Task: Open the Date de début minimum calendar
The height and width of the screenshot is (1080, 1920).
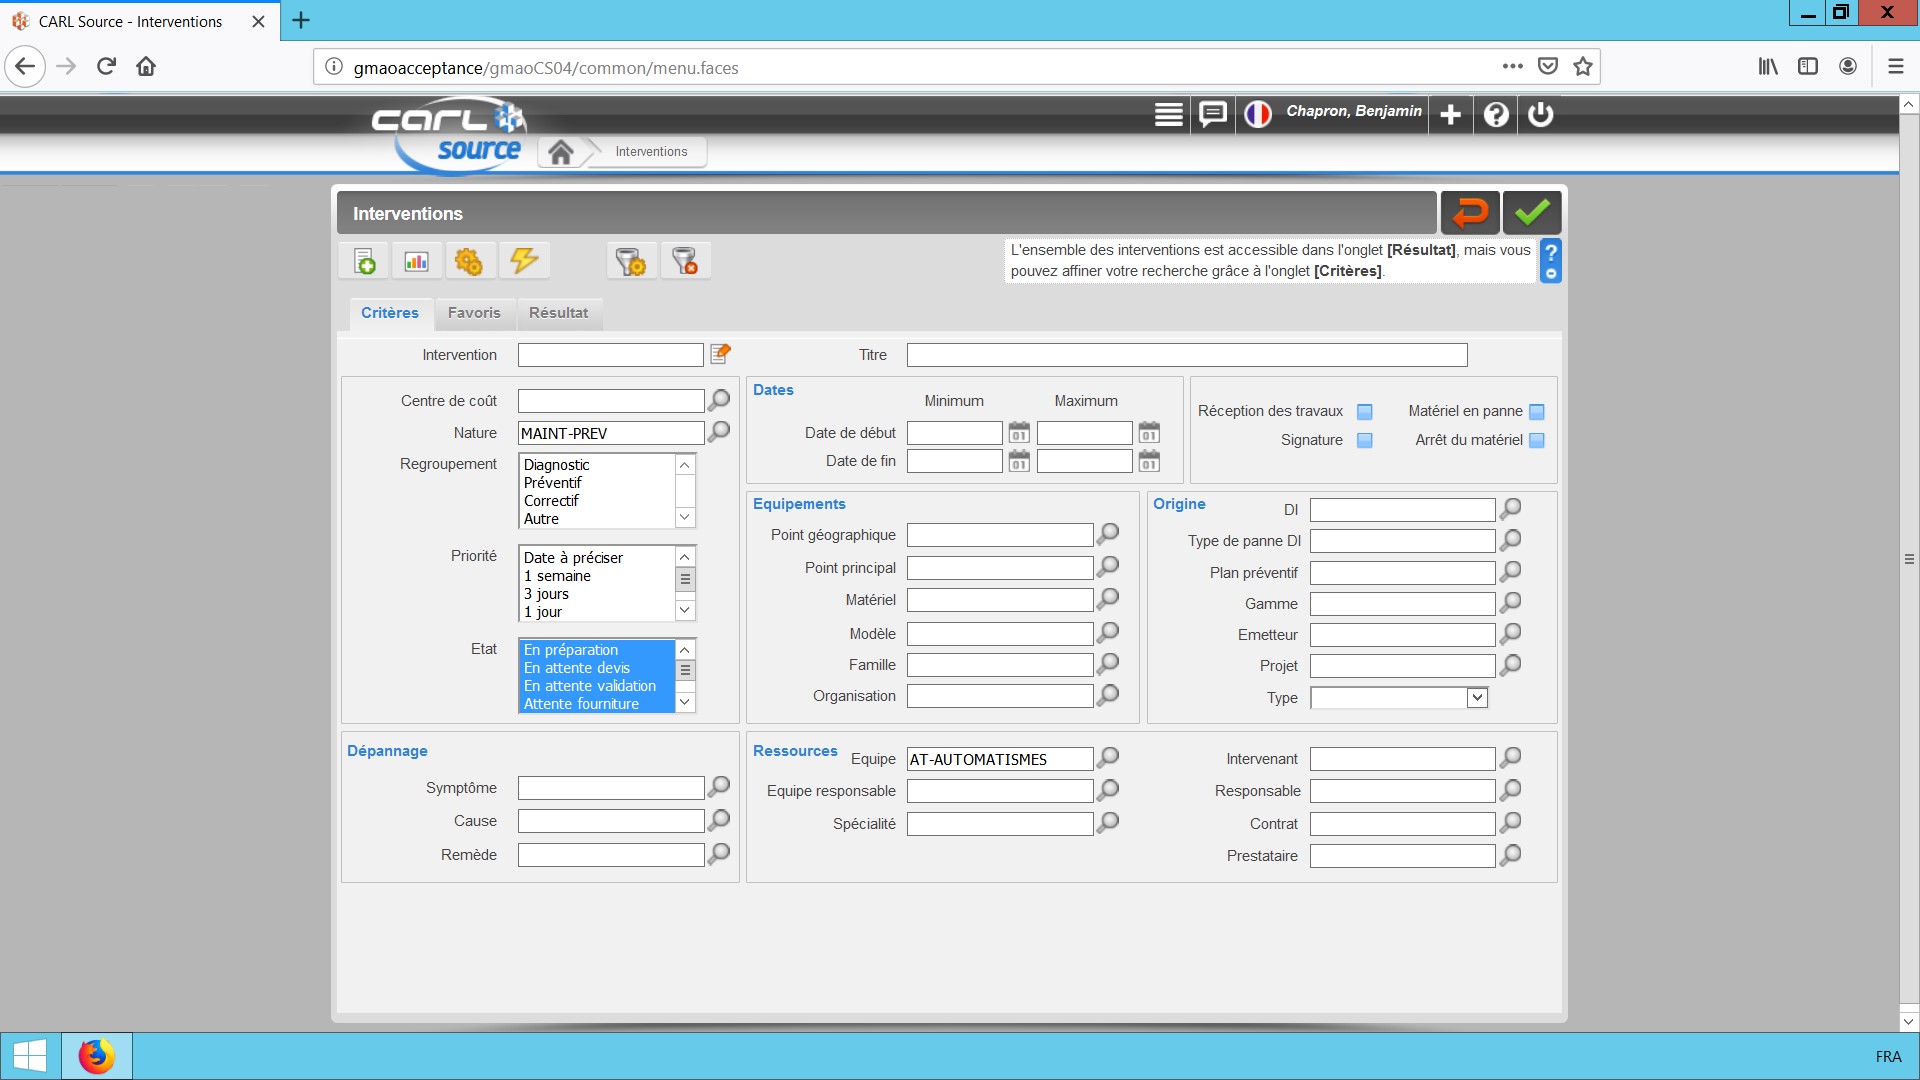Action: coord(1019,433)
